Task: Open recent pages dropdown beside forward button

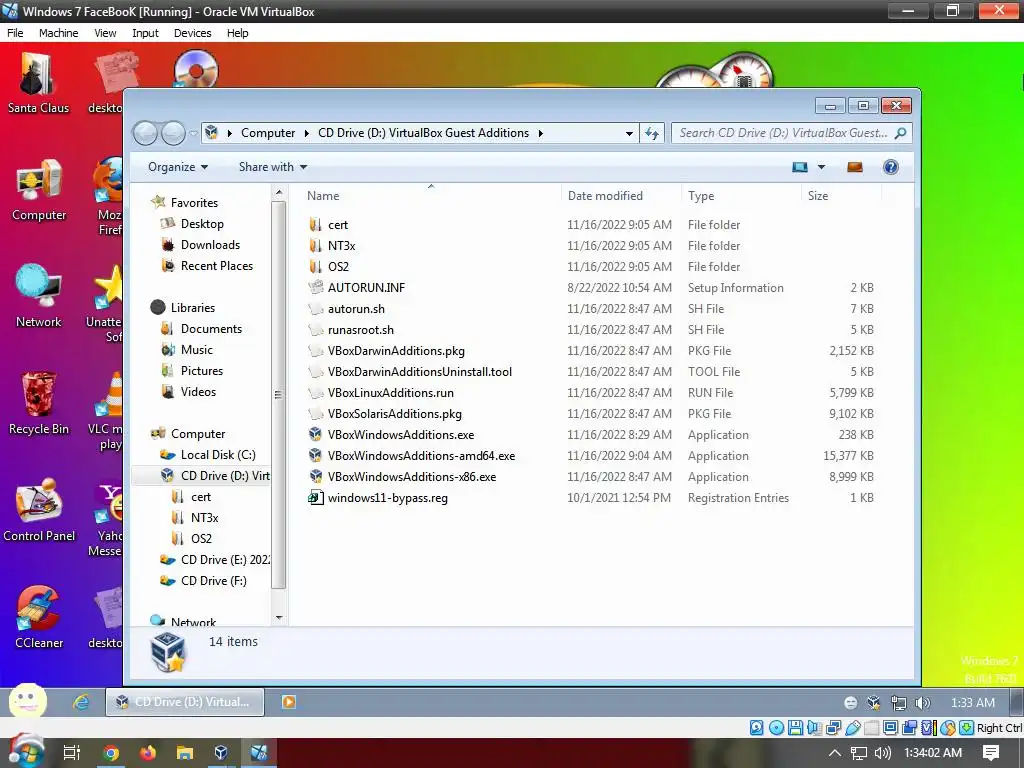Action: [193, 134]
